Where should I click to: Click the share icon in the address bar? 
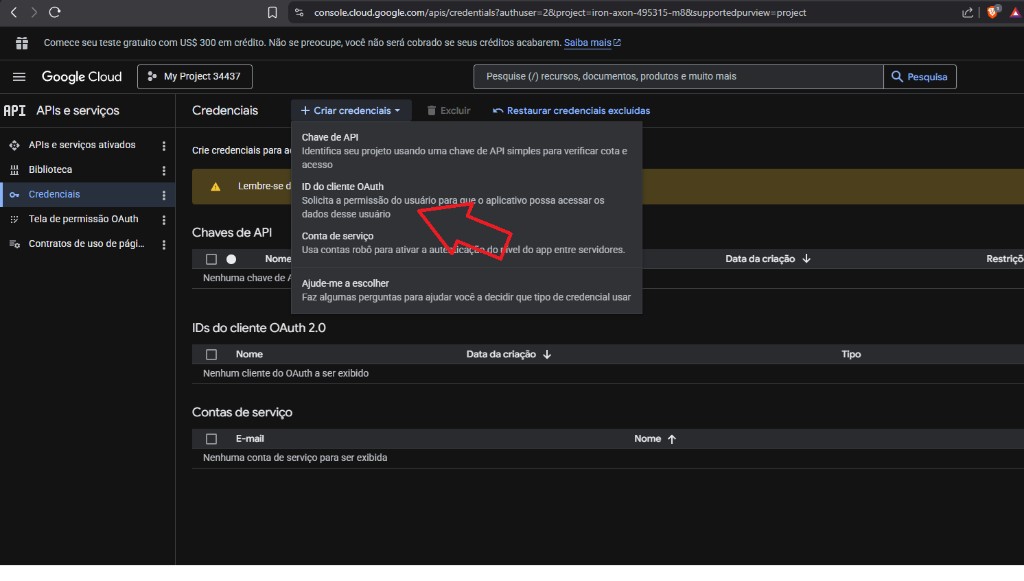967,12
